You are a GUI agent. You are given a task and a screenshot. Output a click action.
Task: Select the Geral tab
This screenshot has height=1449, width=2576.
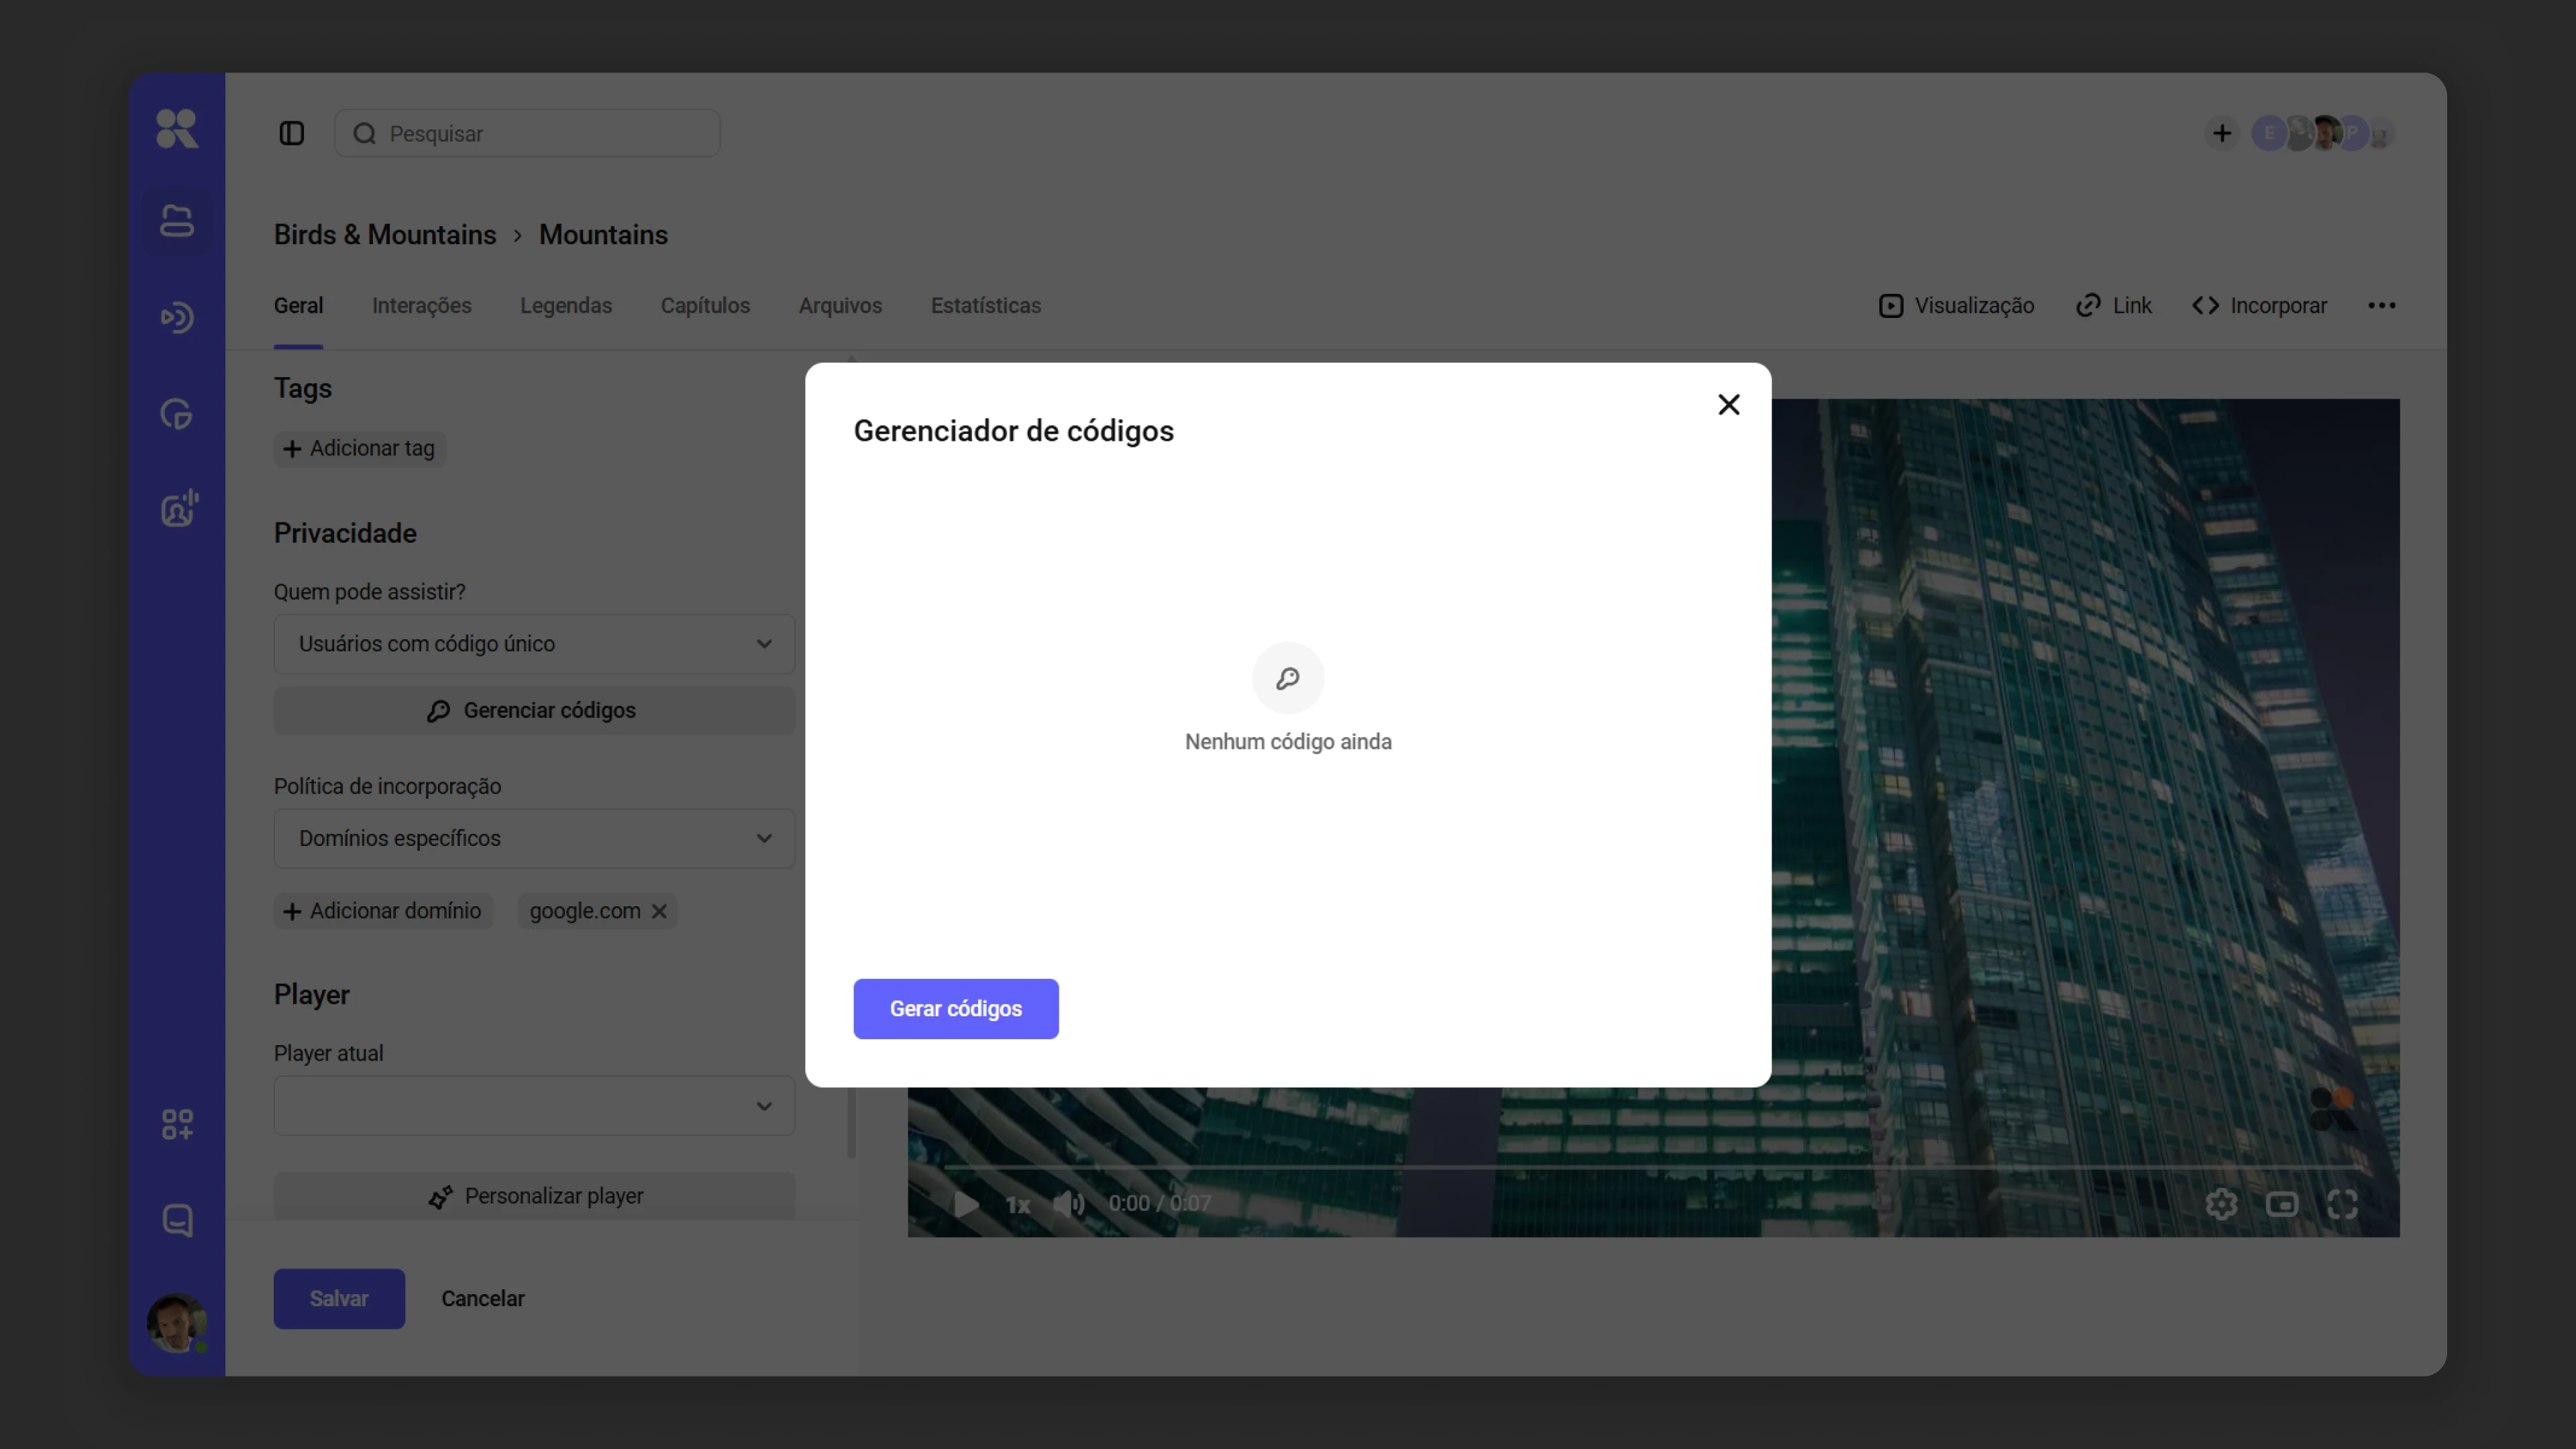[298, 306]
